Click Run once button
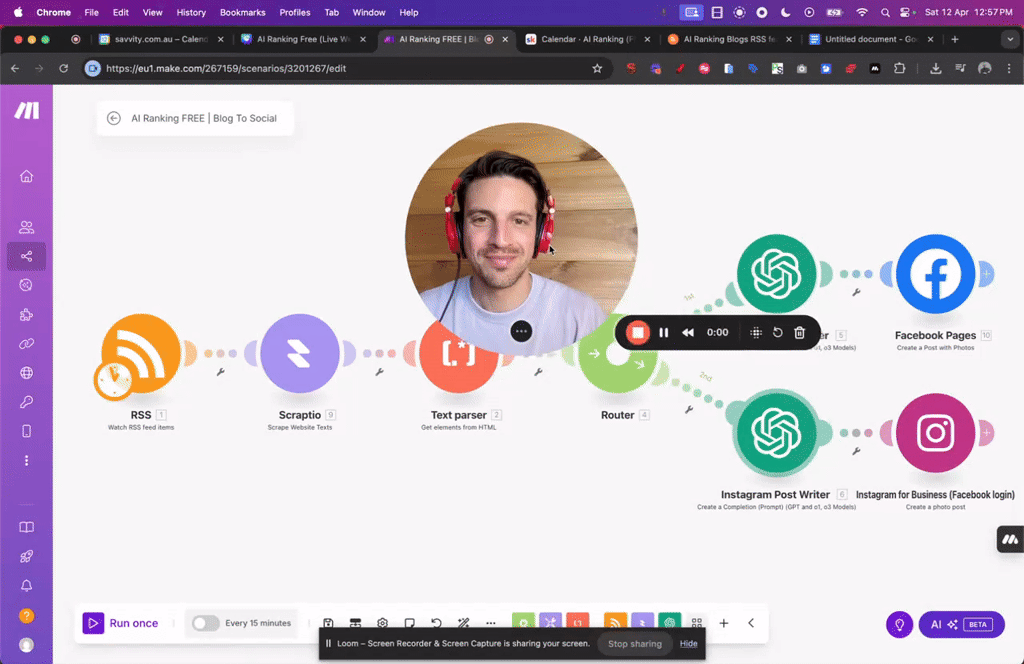The image size is (1024, 664). click(x=121, y=624)
